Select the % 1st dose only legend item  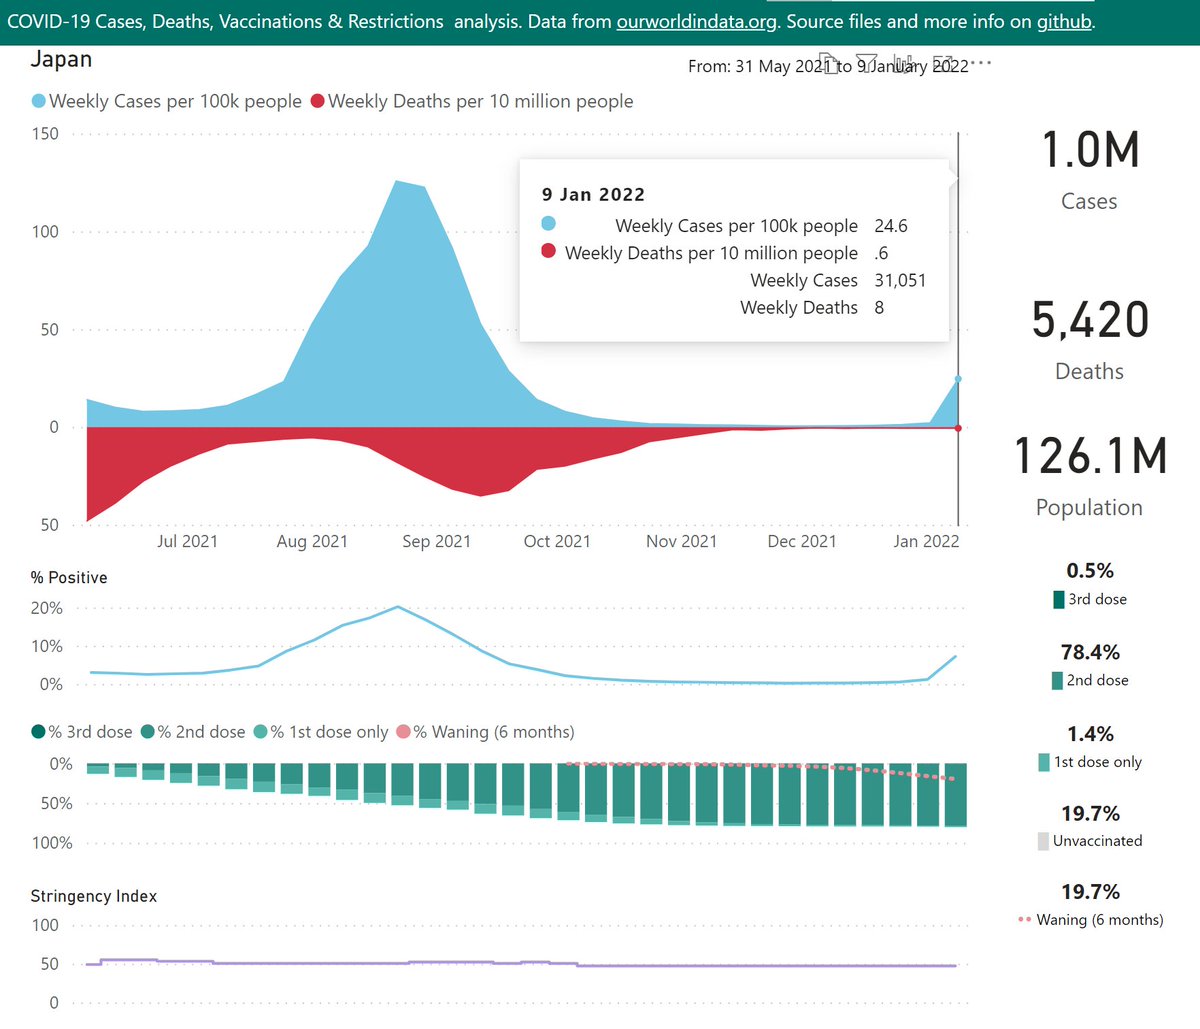pyautogui.click(x=321, y=732)
